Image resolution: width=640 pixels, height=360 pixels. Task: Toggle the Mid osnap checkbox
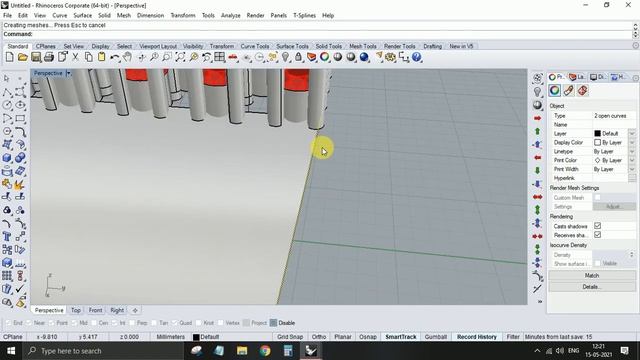click(74, 323)
